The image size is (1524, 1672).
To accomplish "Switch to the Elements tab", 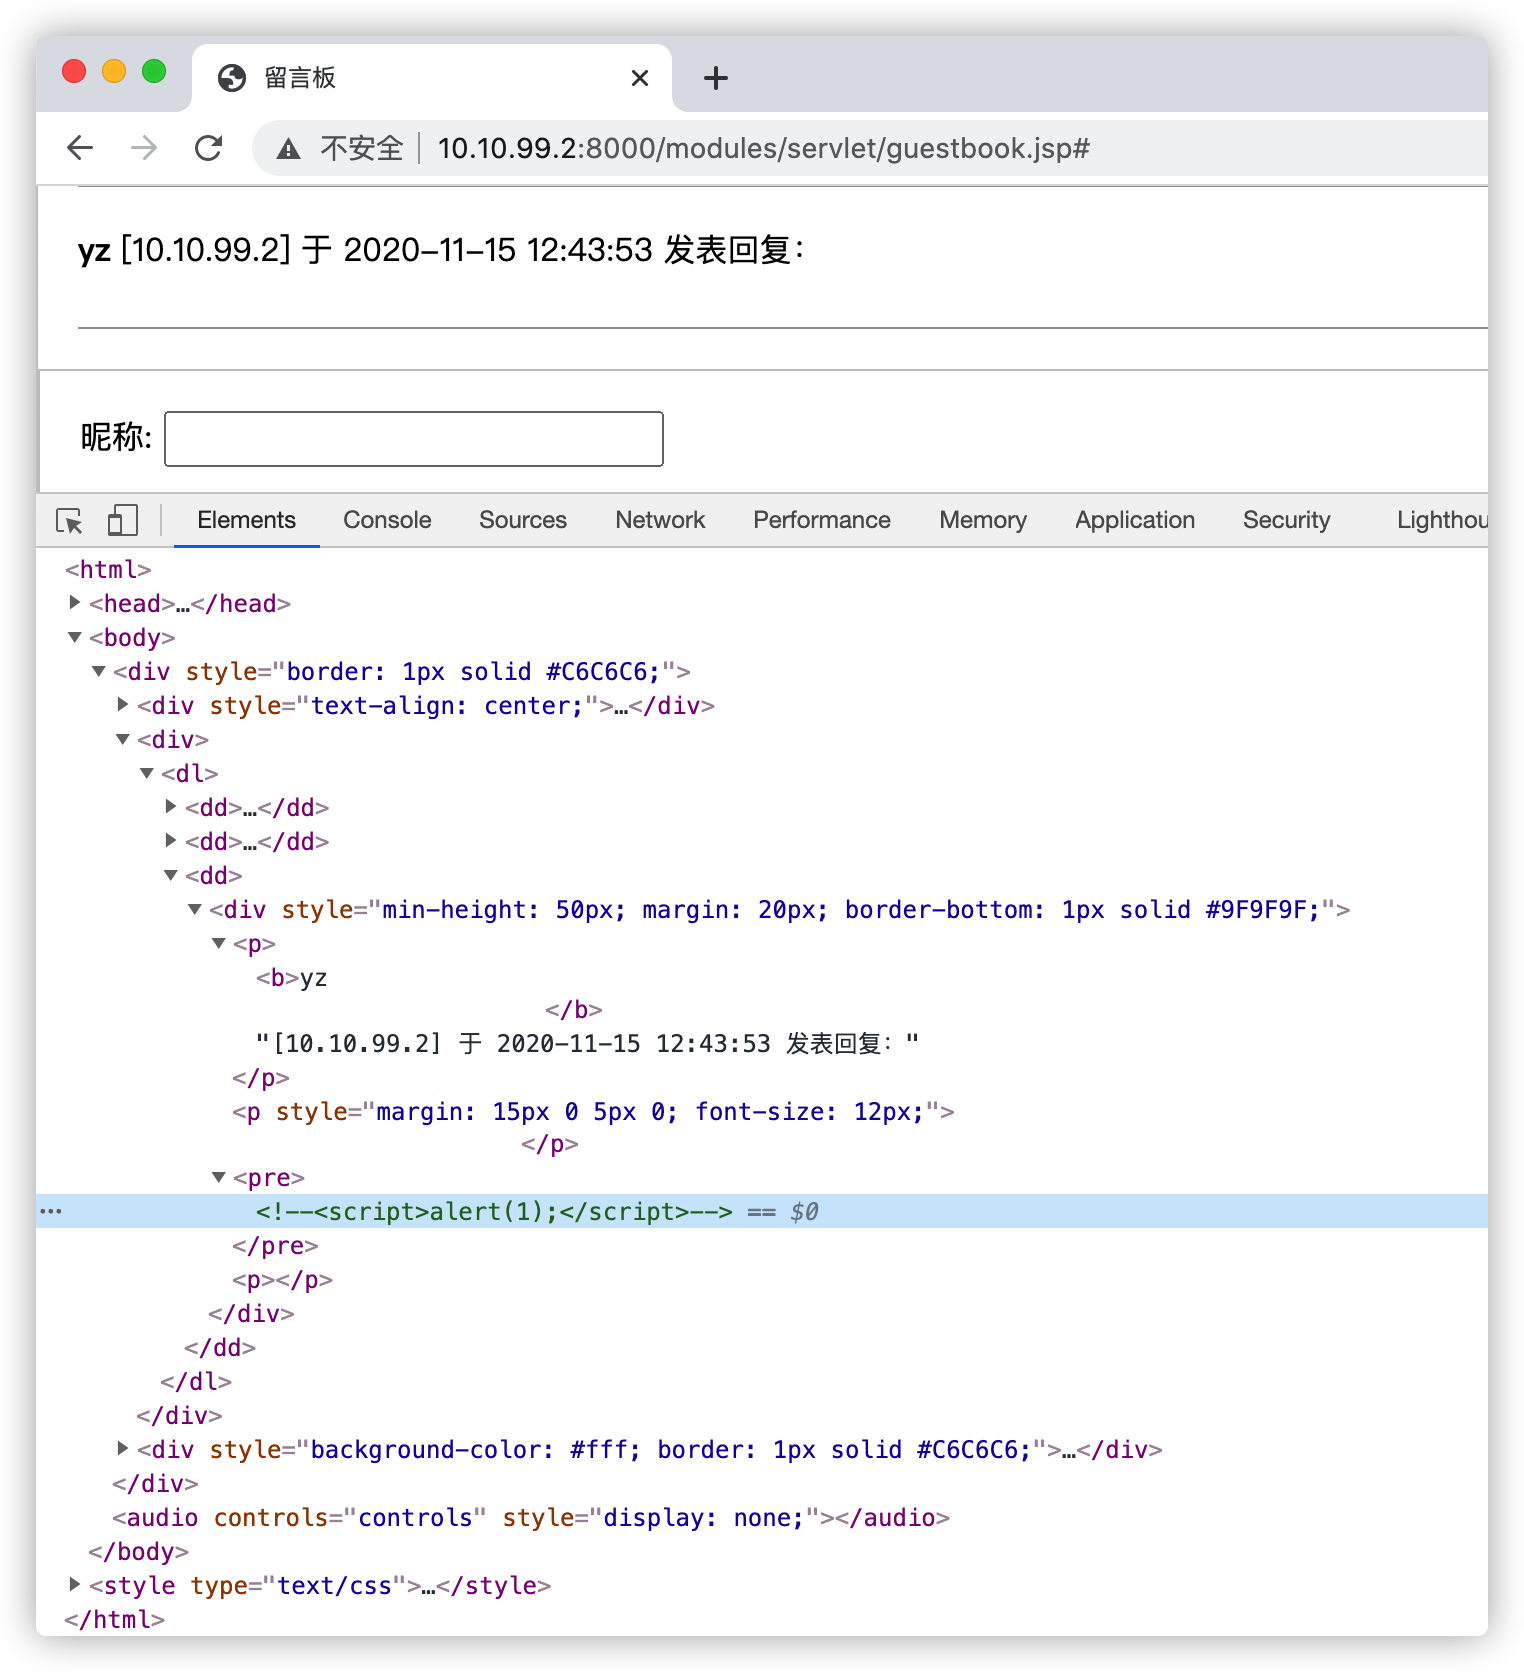I will pos(246,520).
